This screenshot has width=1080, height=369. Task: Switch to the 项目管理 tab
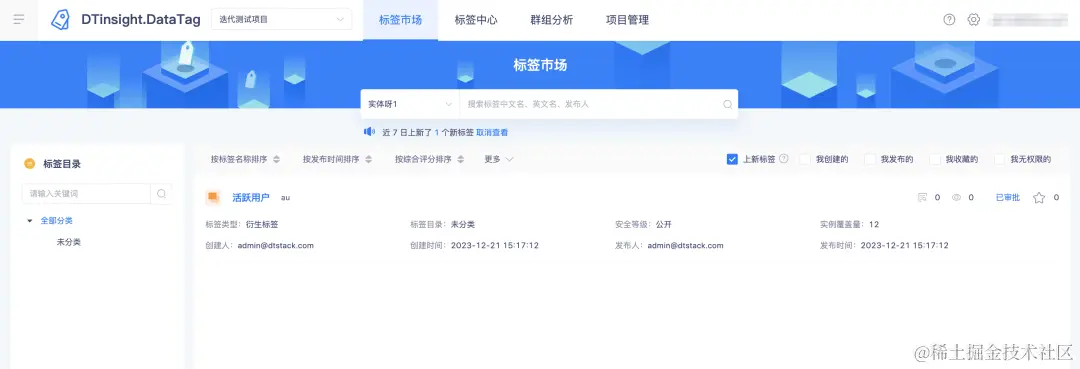pos(627,20)
